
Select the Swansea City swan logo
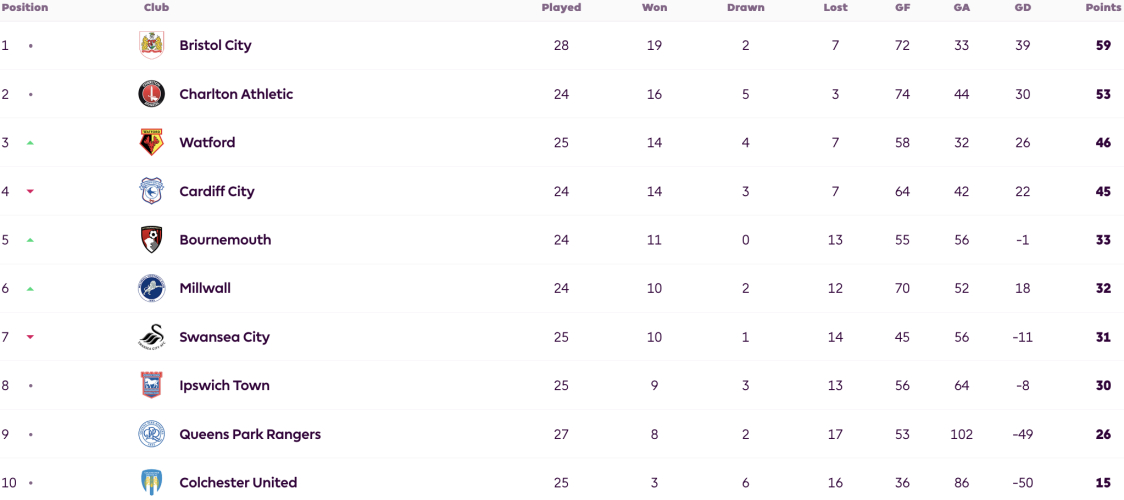click(151, 337)
